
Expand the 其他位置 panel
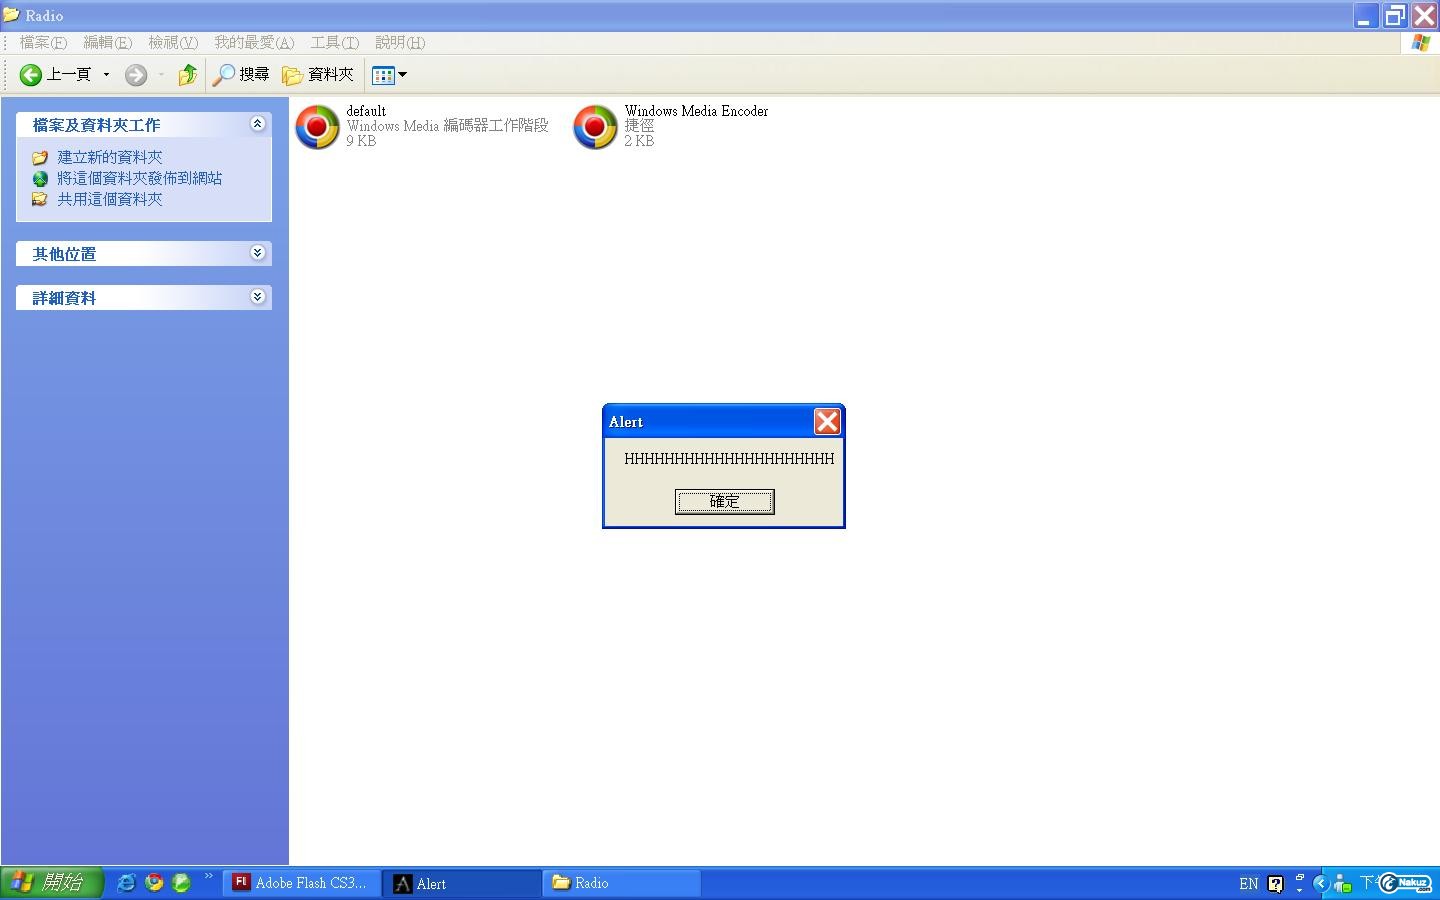point(257,253)
